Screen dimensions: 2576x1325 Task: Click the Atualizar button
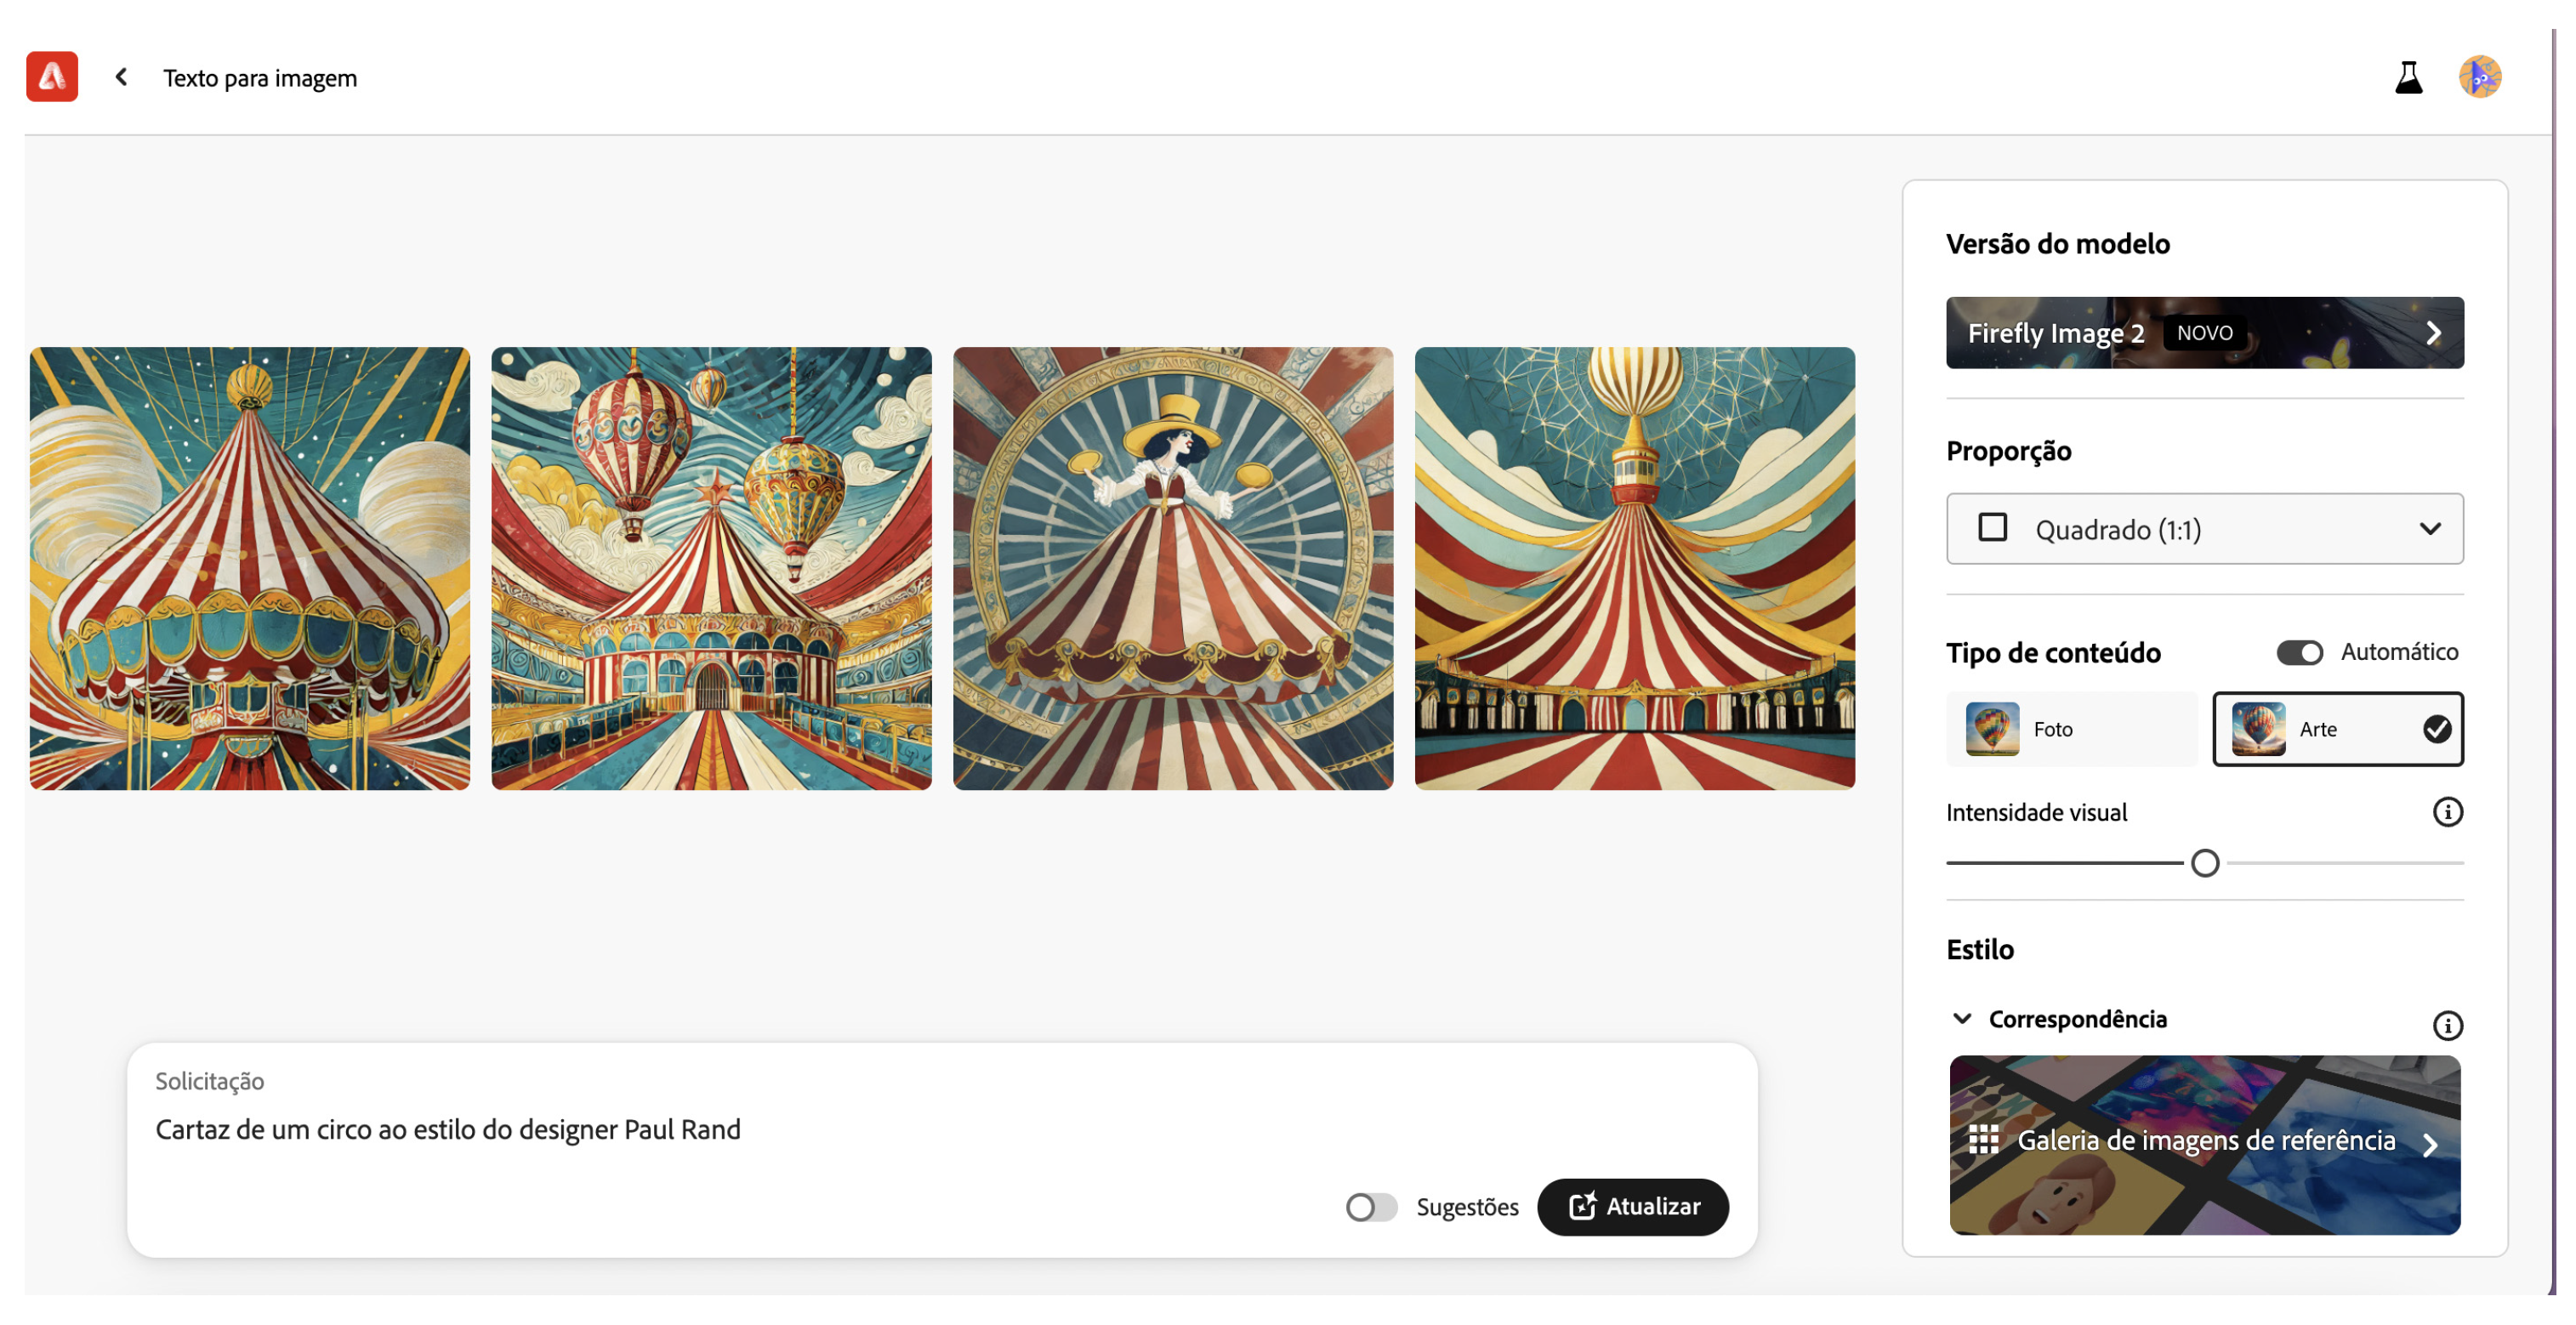[1633, 1207]
